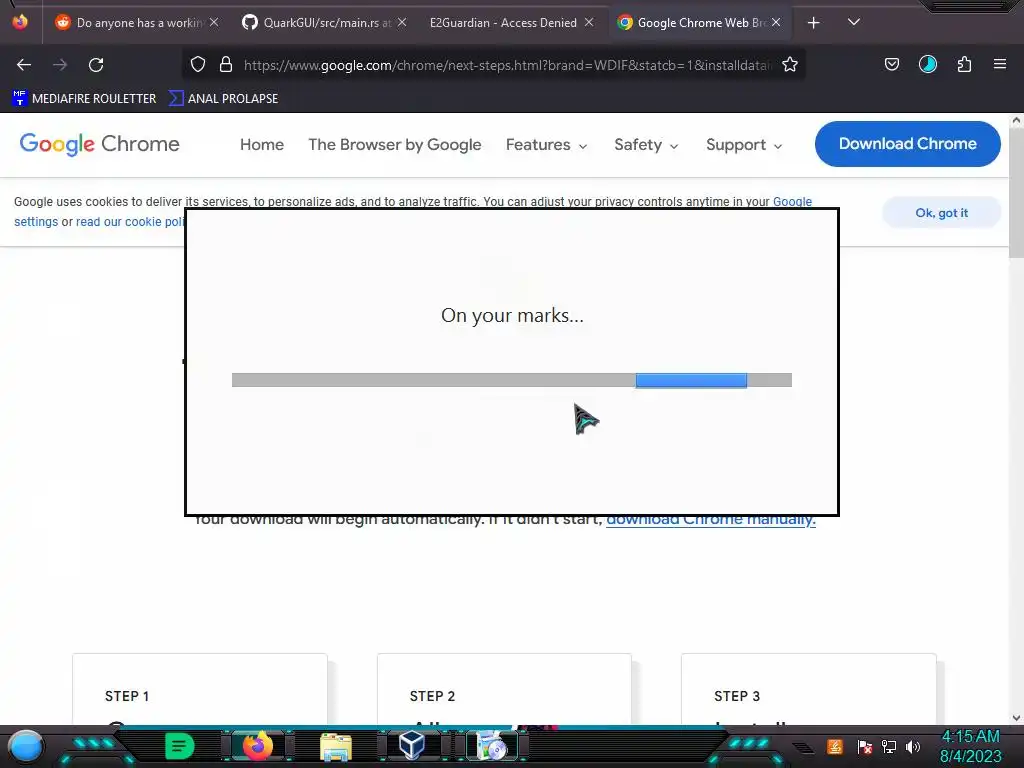1024x768 pixels.
Task: Open the volume speaker tray icon
Action: point(913,746)
